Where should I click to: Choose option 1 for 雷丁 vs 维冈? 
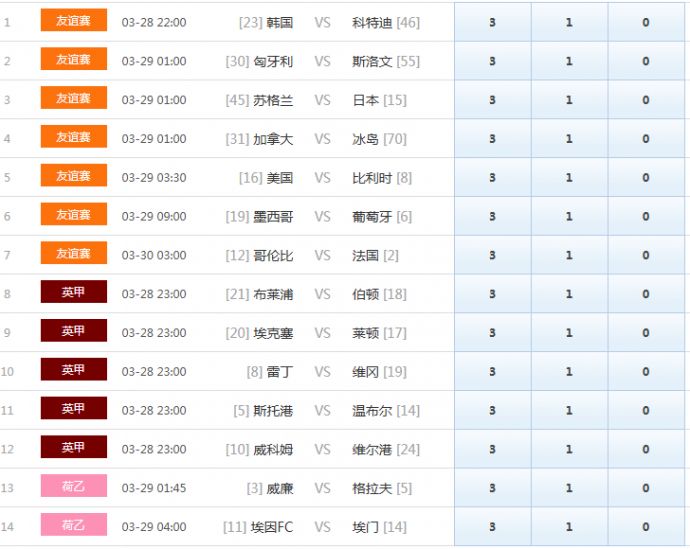569,372
